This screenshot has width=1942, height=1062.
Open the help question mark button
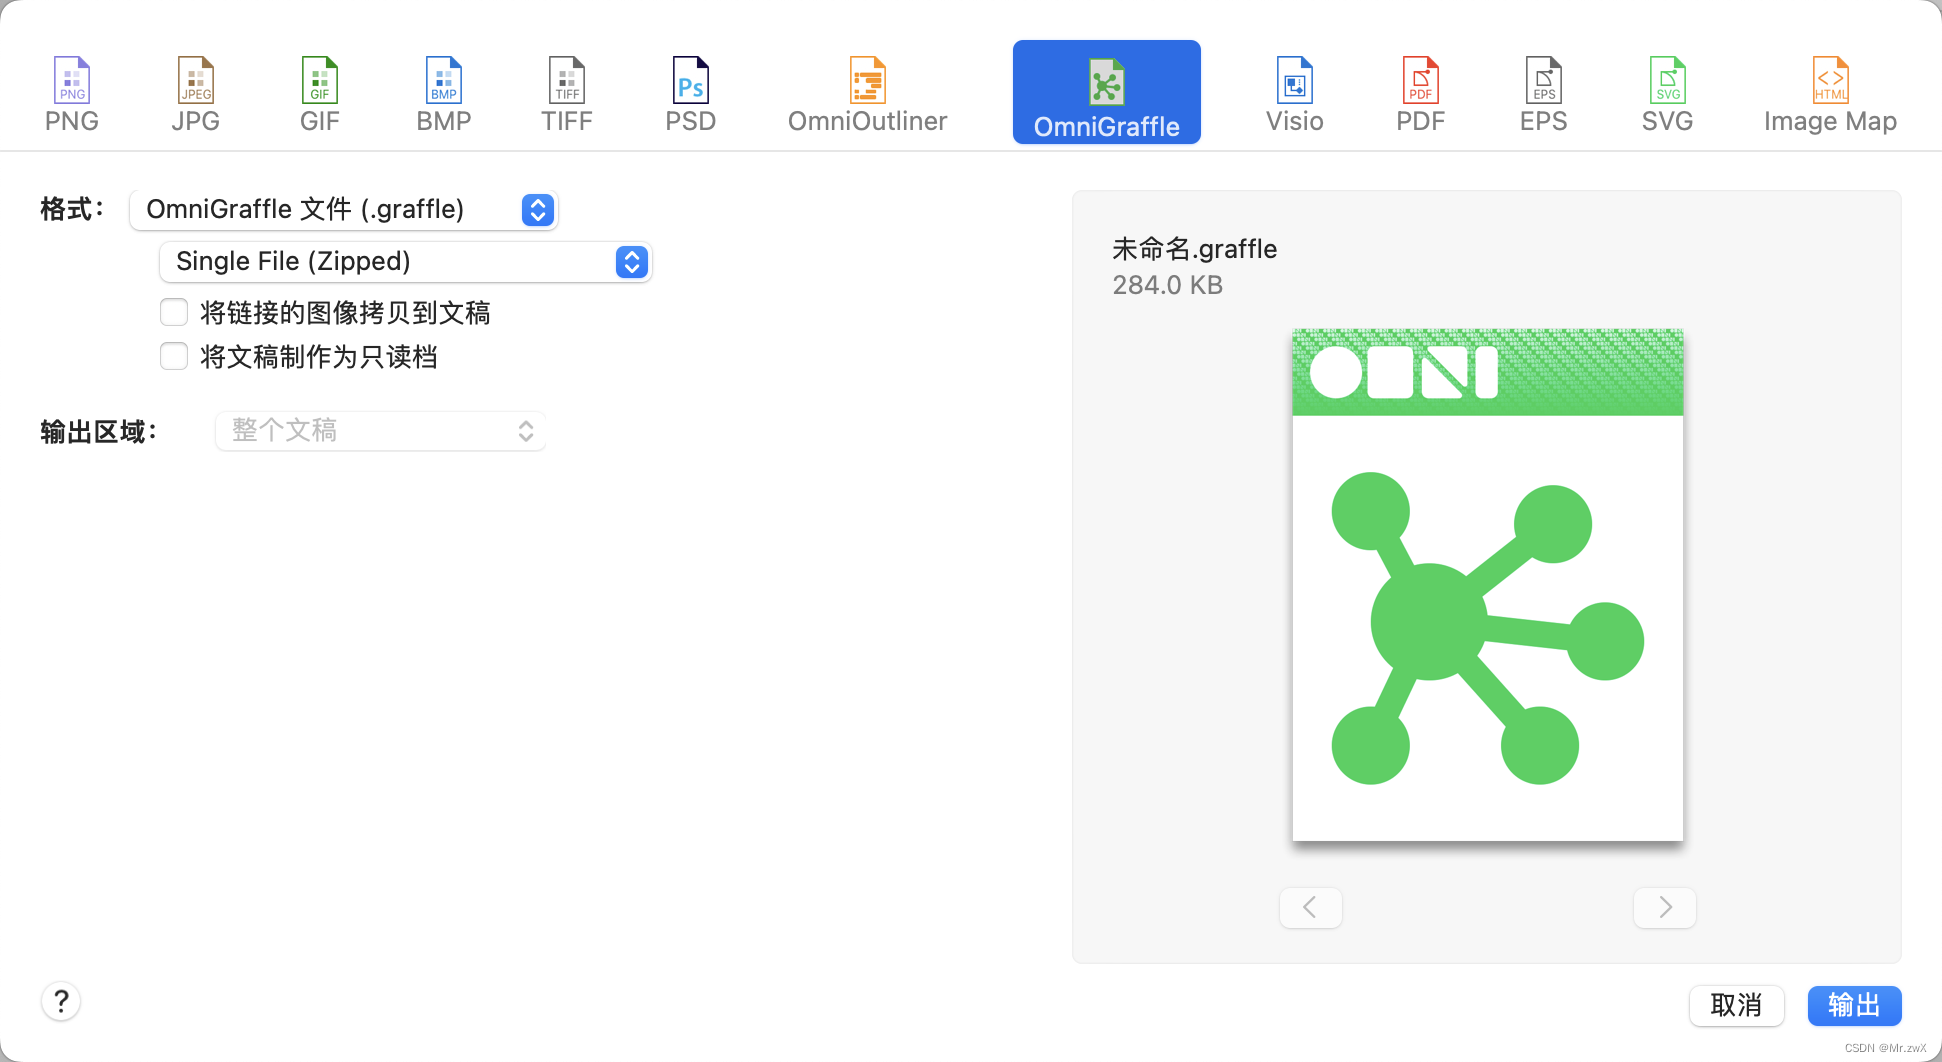click(x=61, y=1001)
